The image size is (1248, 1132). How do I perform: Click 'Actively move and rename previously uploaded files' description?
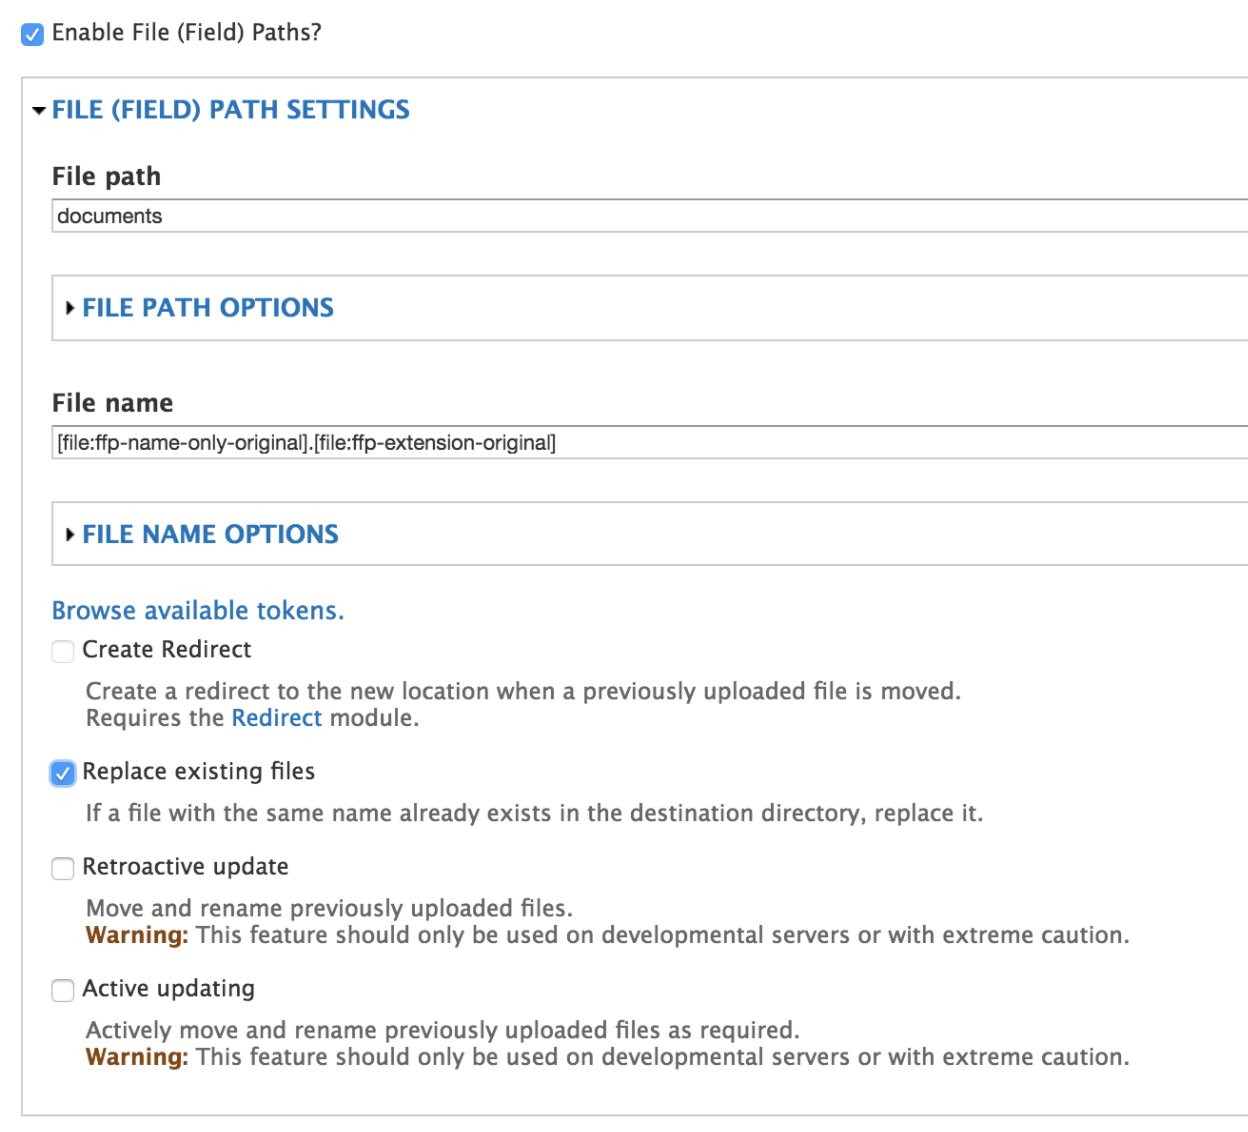(x=443, y=1030)
